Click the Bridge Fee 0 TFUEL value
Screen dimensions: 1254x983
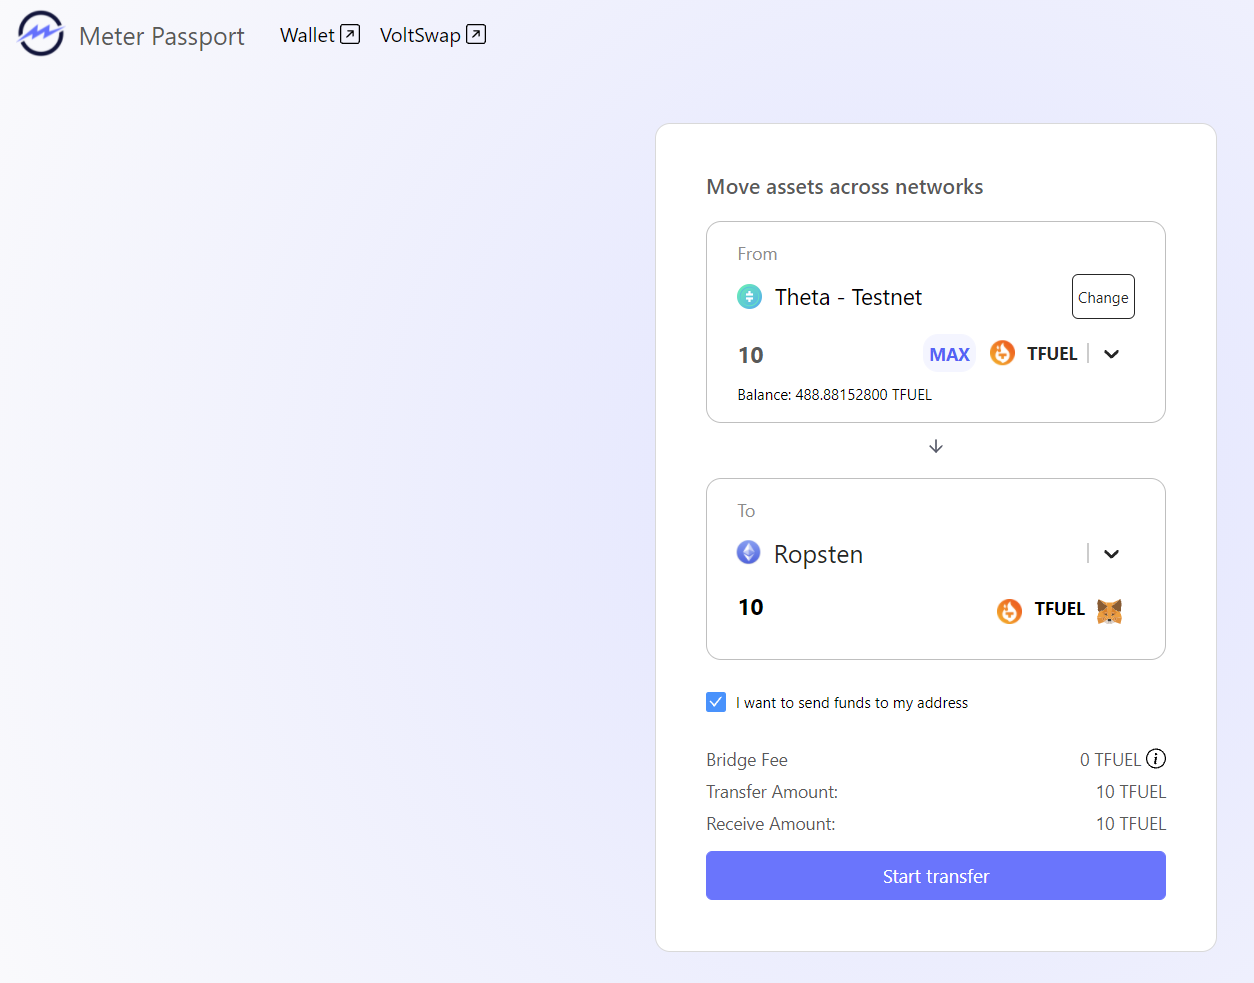click(x=1110, y=760)
